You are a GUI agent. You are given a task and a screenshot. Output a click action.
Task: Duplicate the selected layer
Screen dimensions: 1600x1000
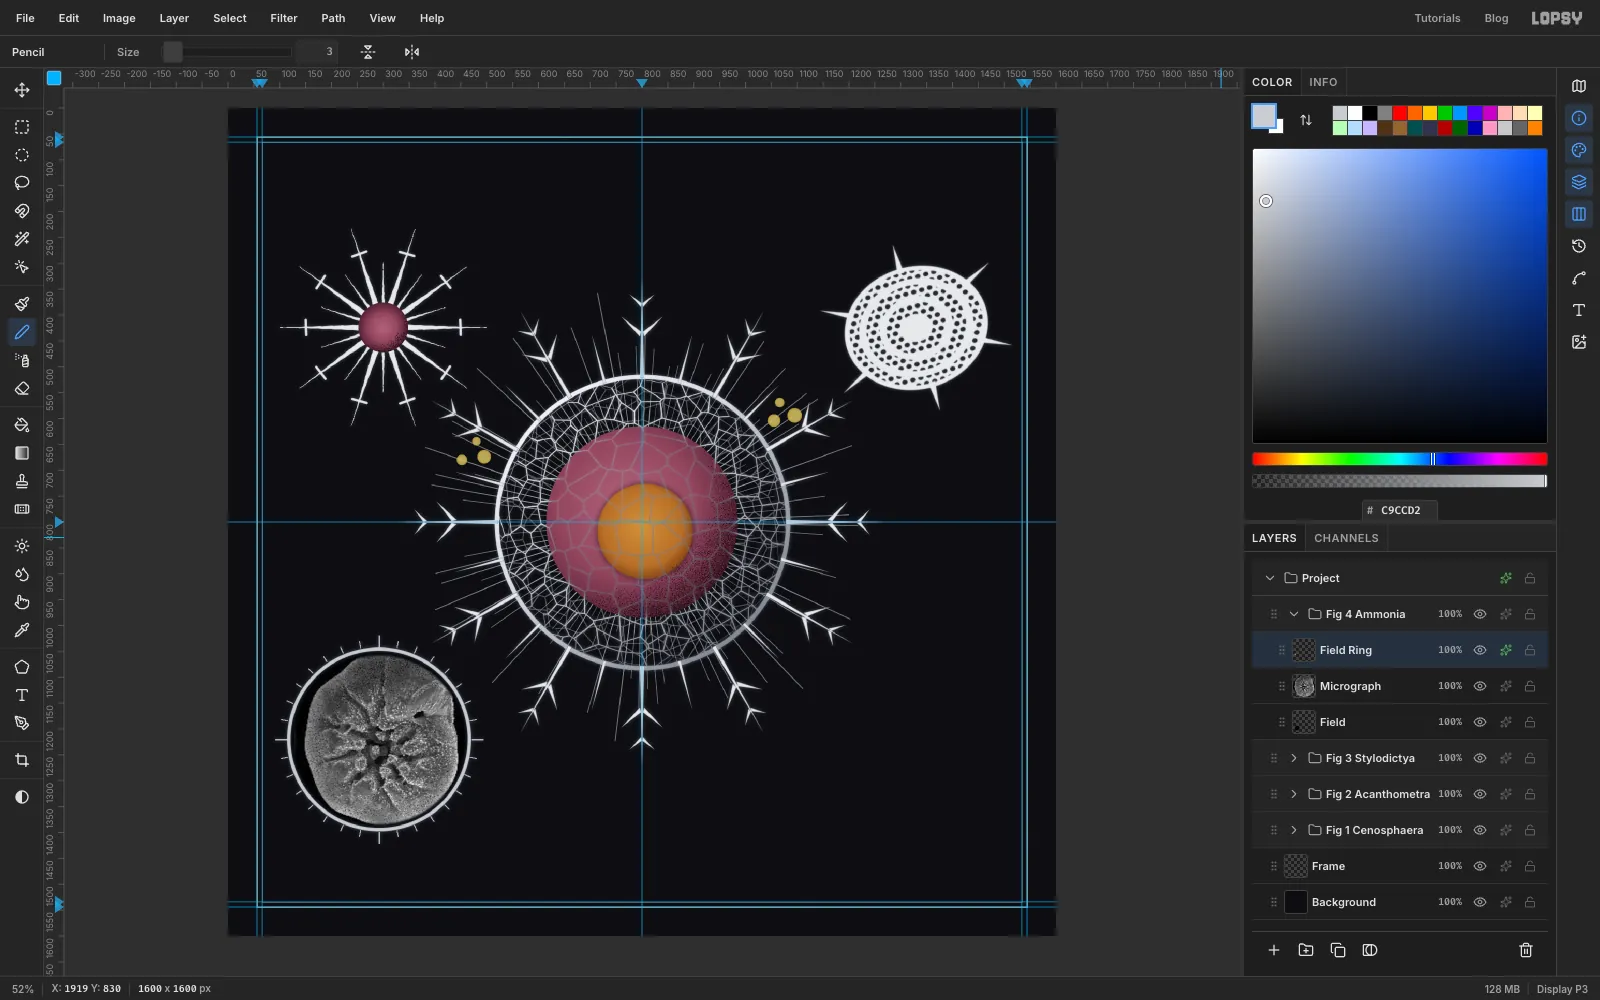(1337, 950)
